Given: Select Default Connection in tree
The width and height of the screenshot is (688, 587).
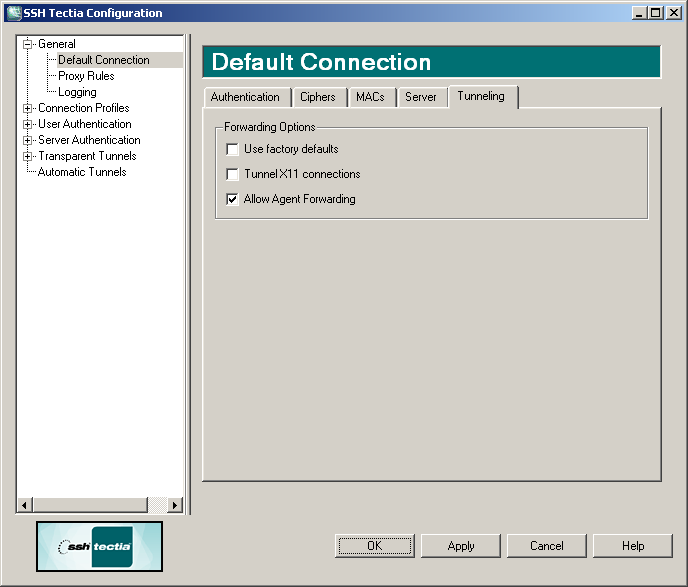Looking at the screenshot, I should pyautogui.click(x=104, y=60).
